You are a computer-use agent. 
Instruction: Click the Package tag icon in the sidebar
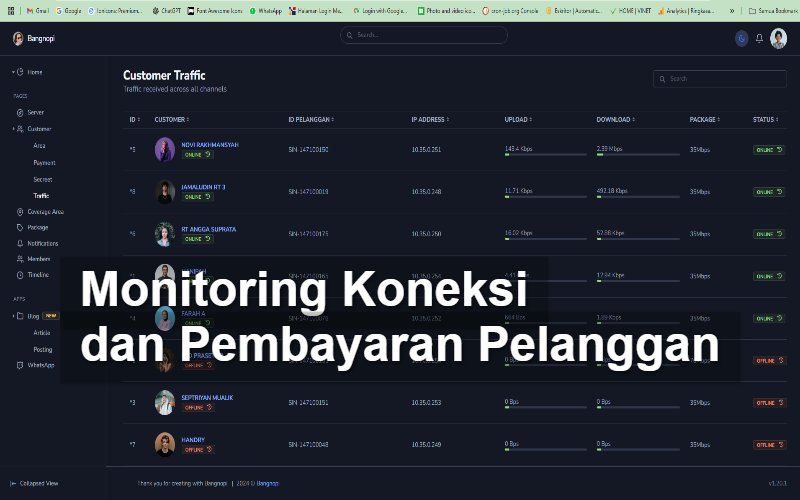(20, 228)
